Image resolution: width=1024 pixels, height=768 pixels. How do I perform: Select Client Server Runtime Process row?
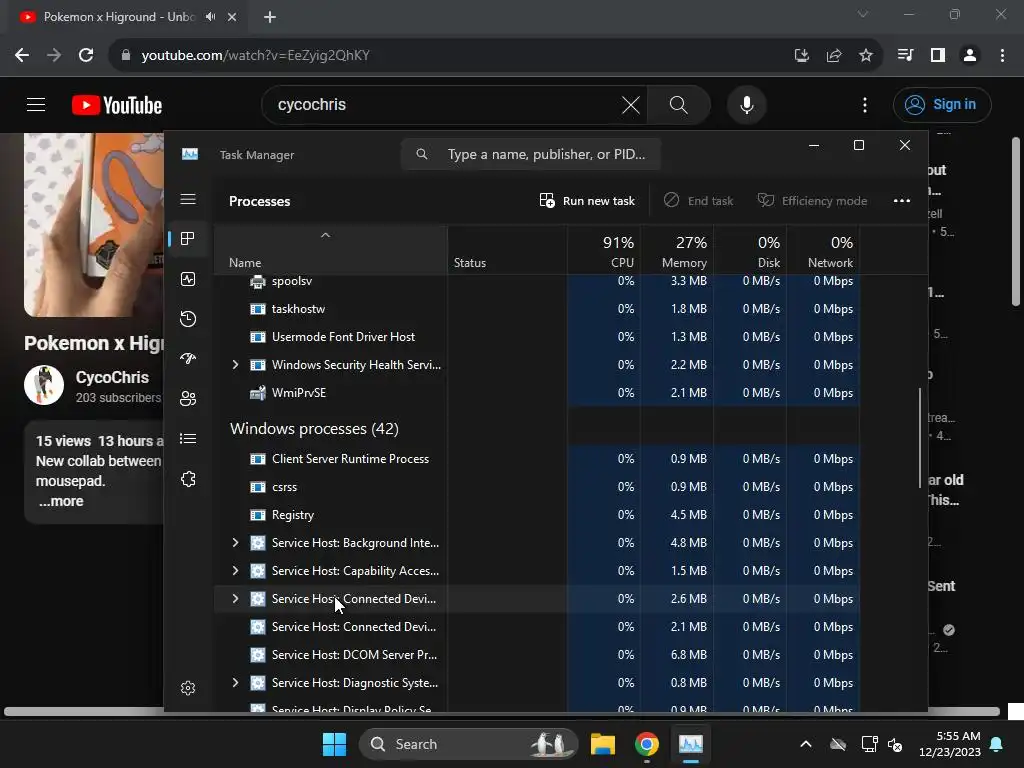click(x=537, y=458)
